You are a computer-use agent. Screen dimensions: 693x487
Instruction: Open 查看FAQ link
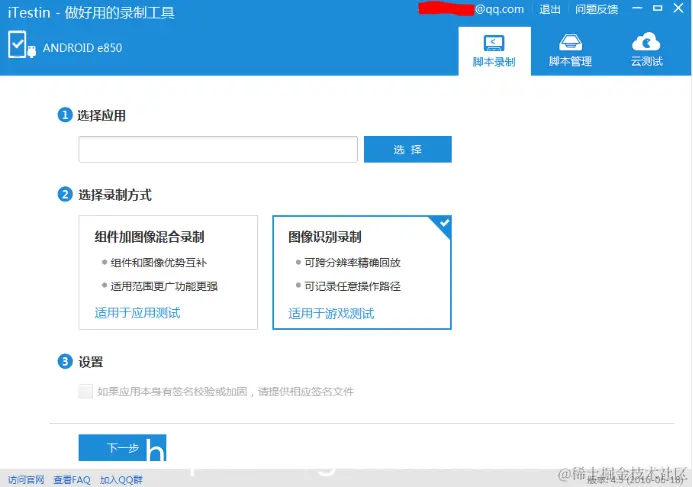tap(72, 479)
